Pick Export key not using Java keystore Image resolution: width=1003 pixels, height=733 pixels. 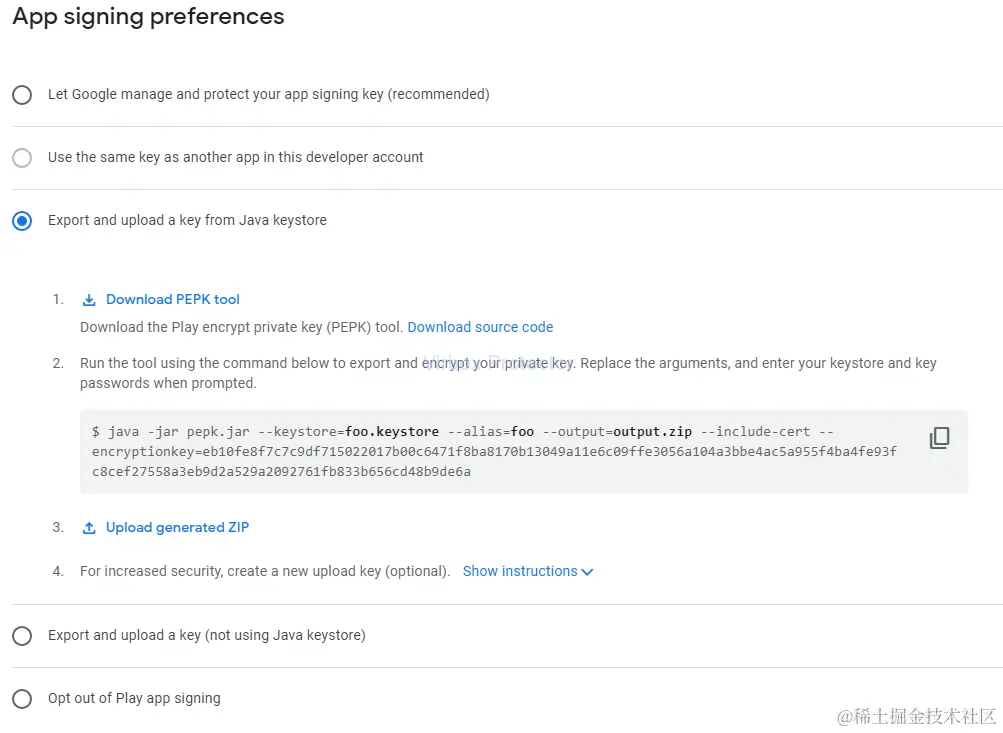[22, 636]
